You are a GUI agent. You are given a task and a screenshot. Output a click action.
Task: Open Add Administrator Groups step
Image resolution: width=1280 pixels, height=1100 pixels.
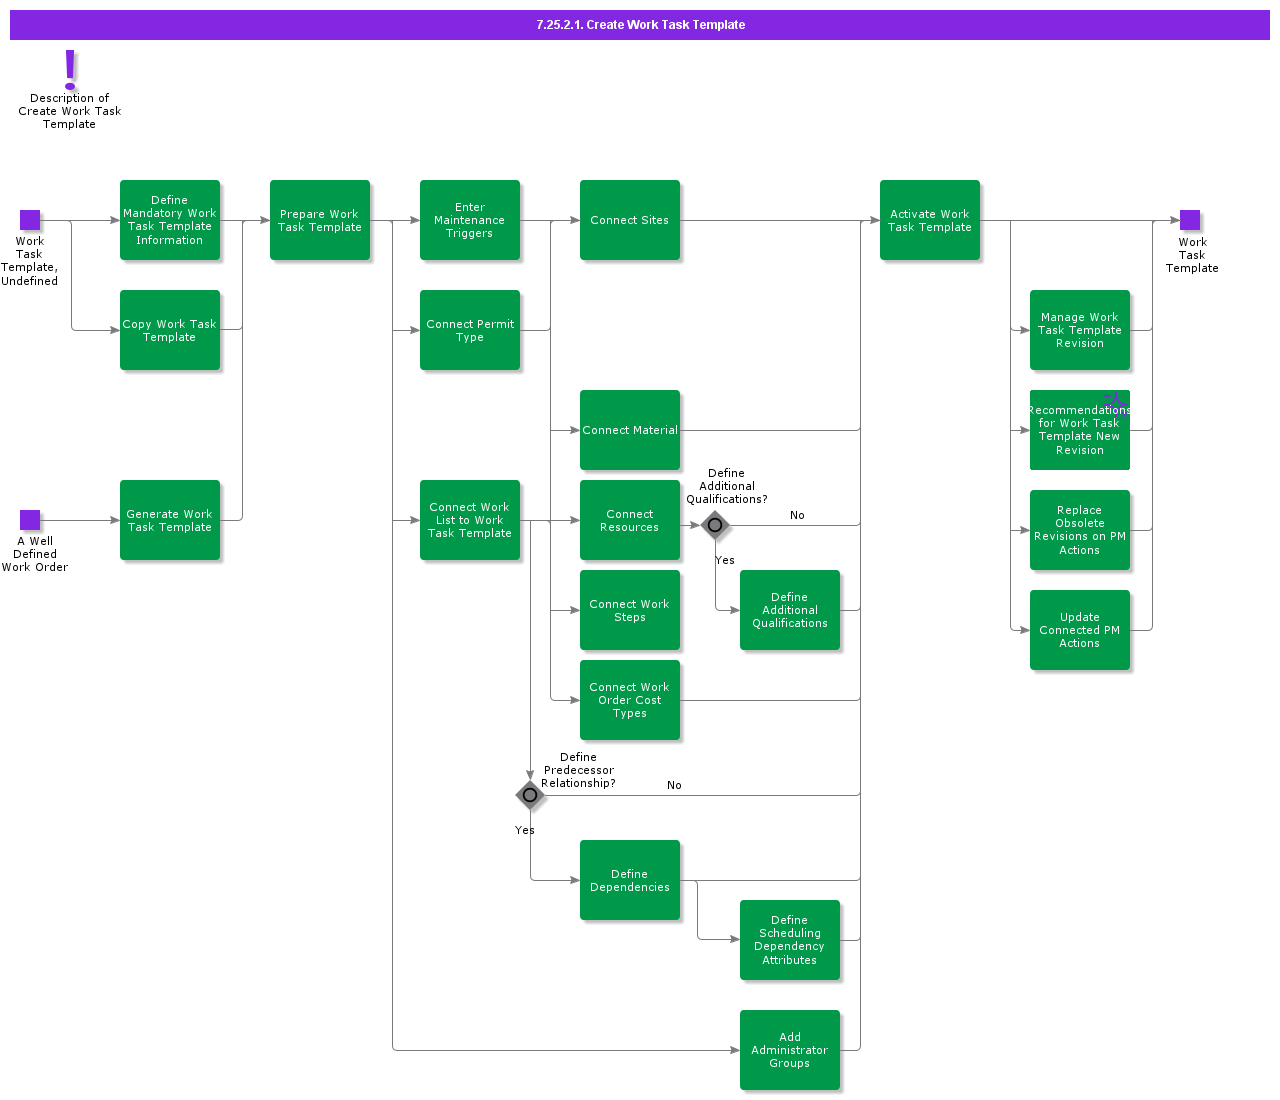[790, 1050]
